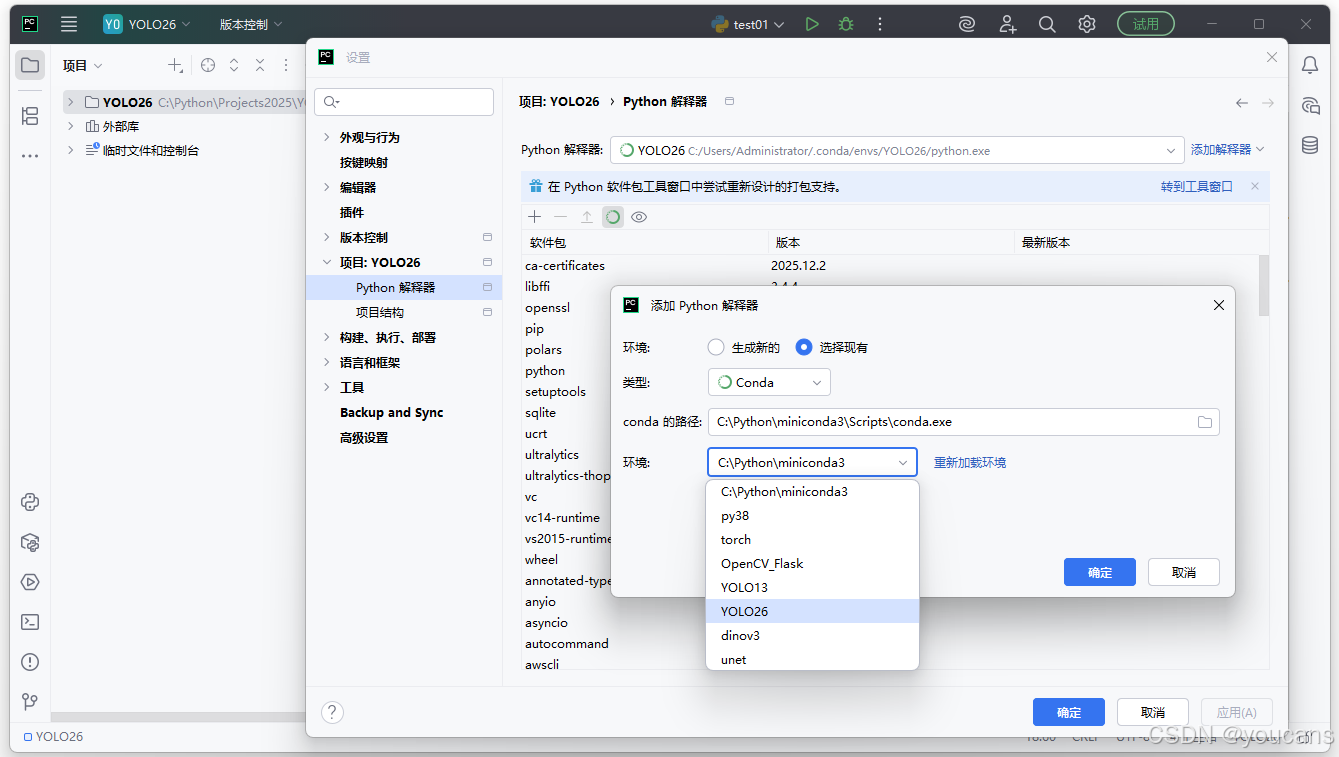Screen dimensions: 1339x757
Task: Browse for conda path folder icon
Action: click(1205, 422)
